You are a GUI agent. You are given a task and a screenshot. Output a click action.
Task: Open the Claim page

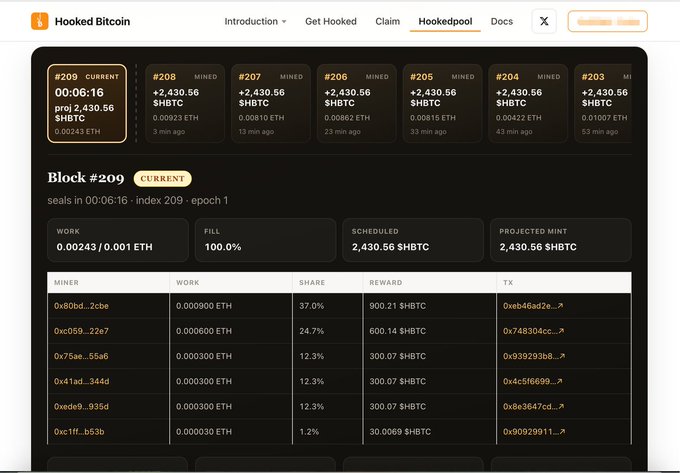click(x=388, y=21)
